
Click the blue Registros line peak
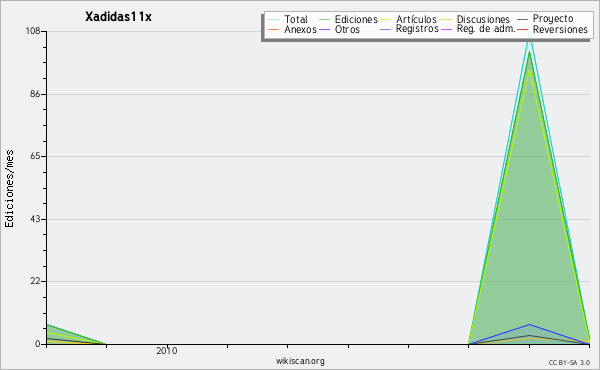pos(530,324)
